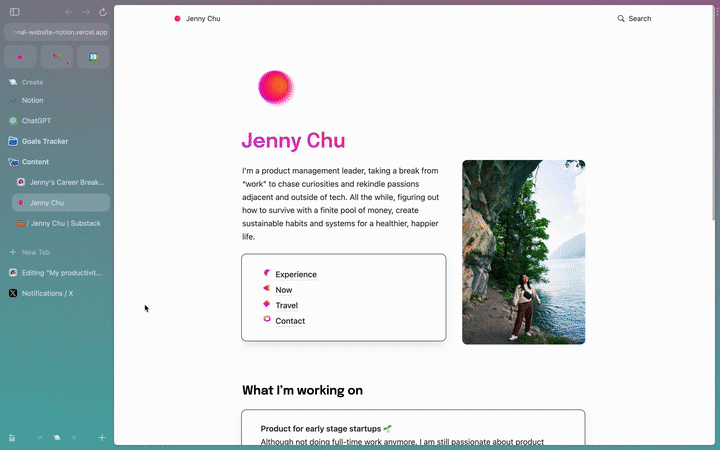
Task: Click the pink icon beside Now
Action: (267, 288)
